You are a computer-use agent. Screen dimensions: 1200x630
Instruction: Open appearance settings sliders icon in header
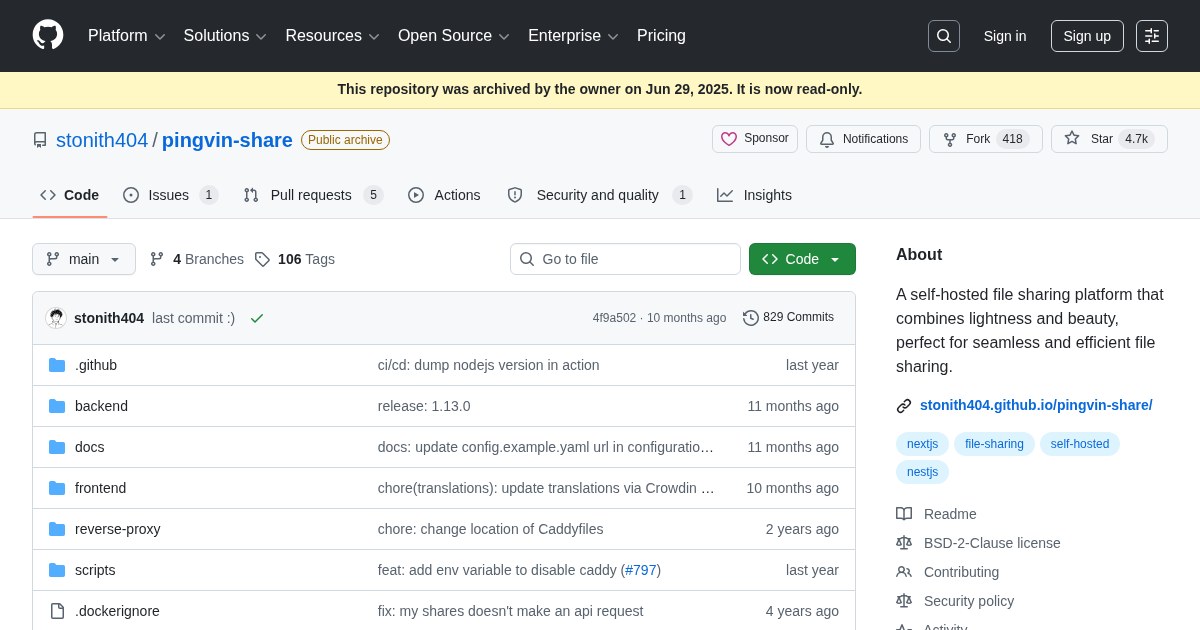click(x=1152, y=36)
